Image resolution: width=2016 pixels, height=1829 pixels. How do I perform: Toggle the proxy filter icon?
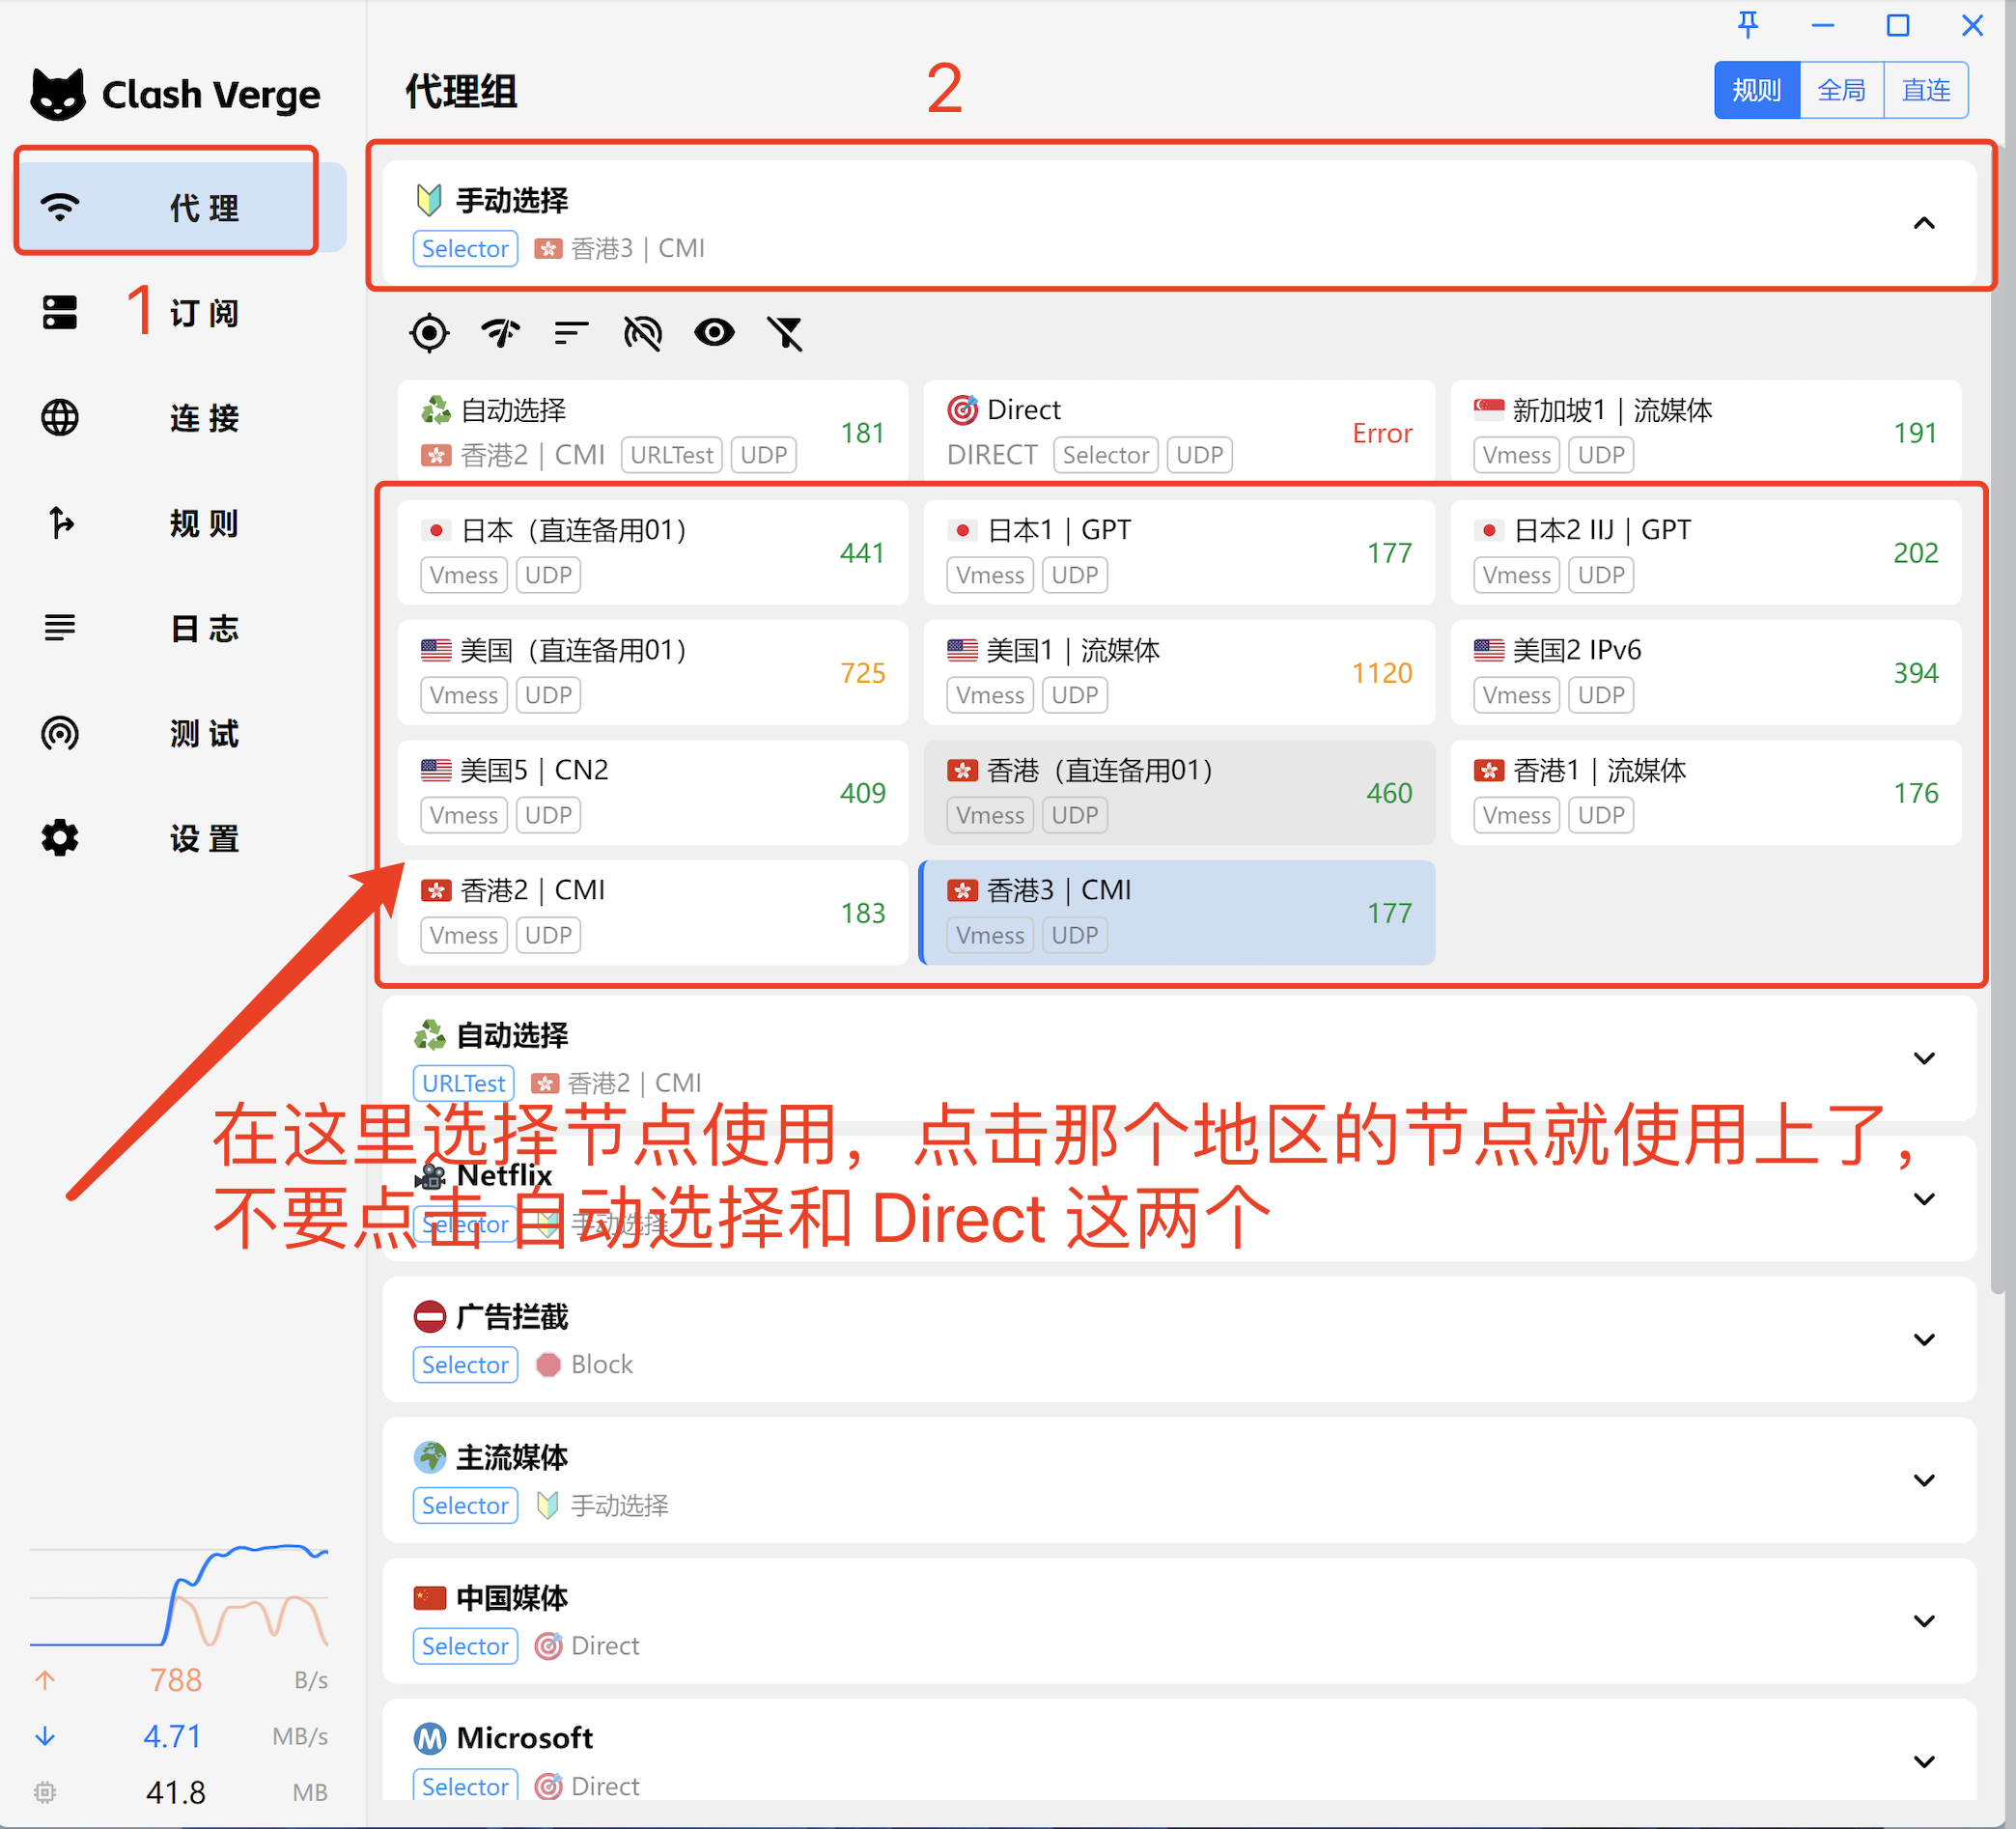(785, 333)
